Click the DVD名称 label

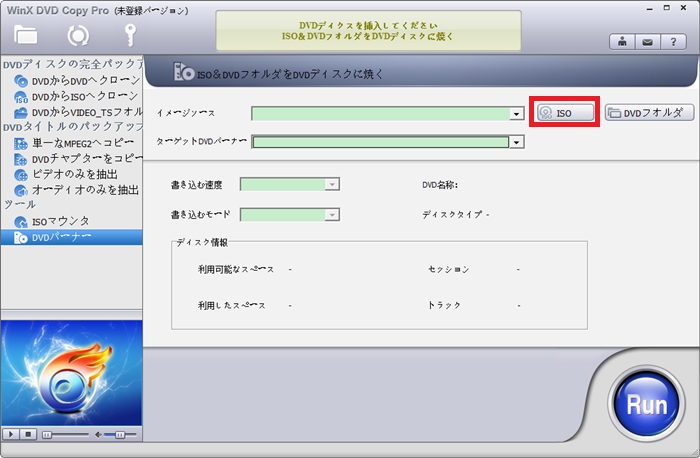click(440, 185)
